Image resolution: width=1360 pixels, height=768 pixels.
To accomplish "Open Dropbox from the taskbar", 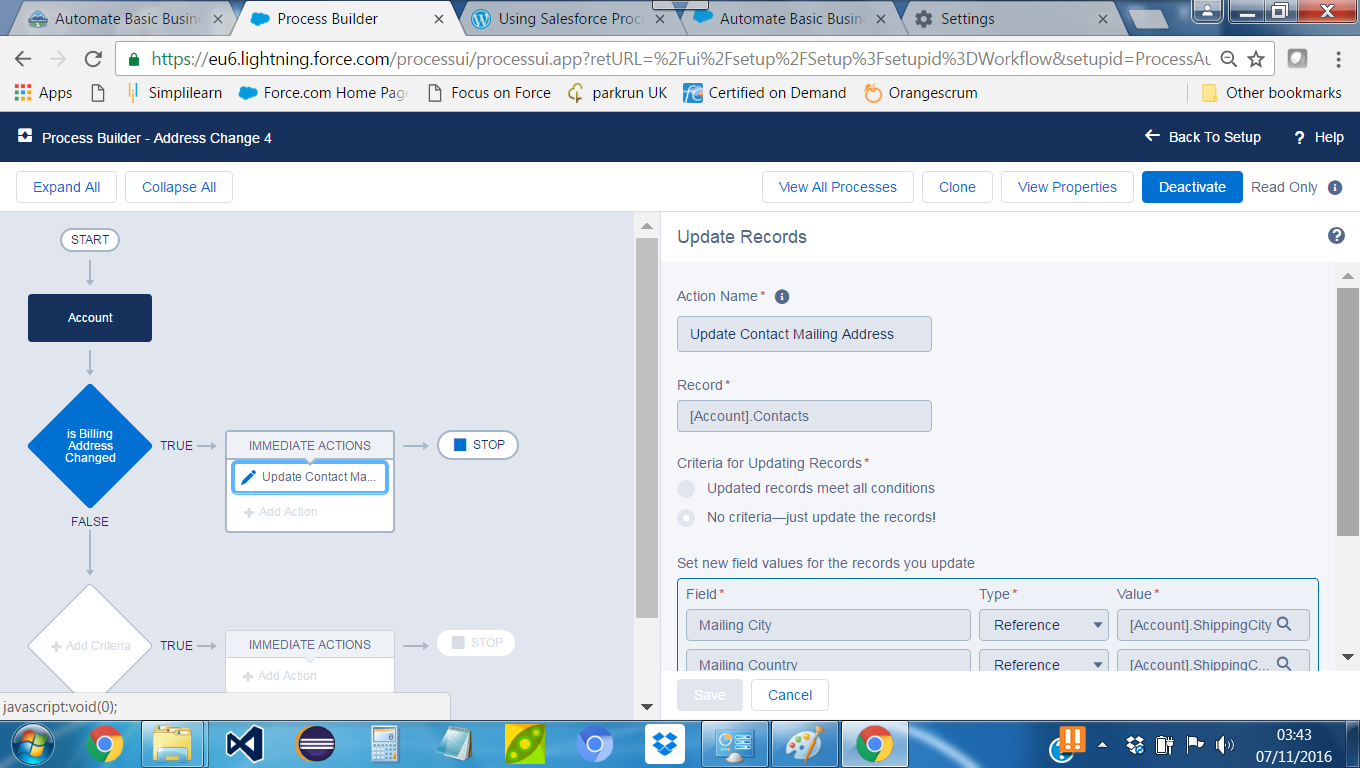I will click(664, 744).
